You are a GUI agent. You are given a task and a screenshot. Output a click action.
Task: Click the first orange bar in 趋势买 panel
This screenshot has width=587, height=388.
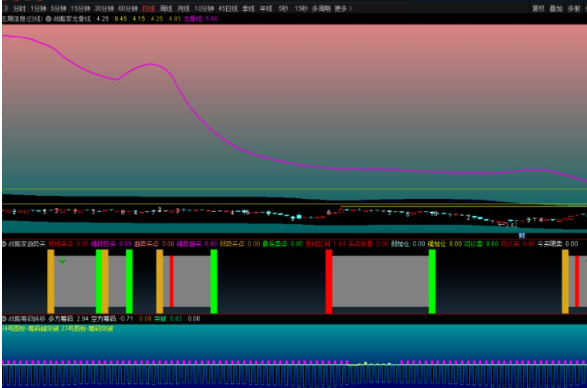(51, 282)
